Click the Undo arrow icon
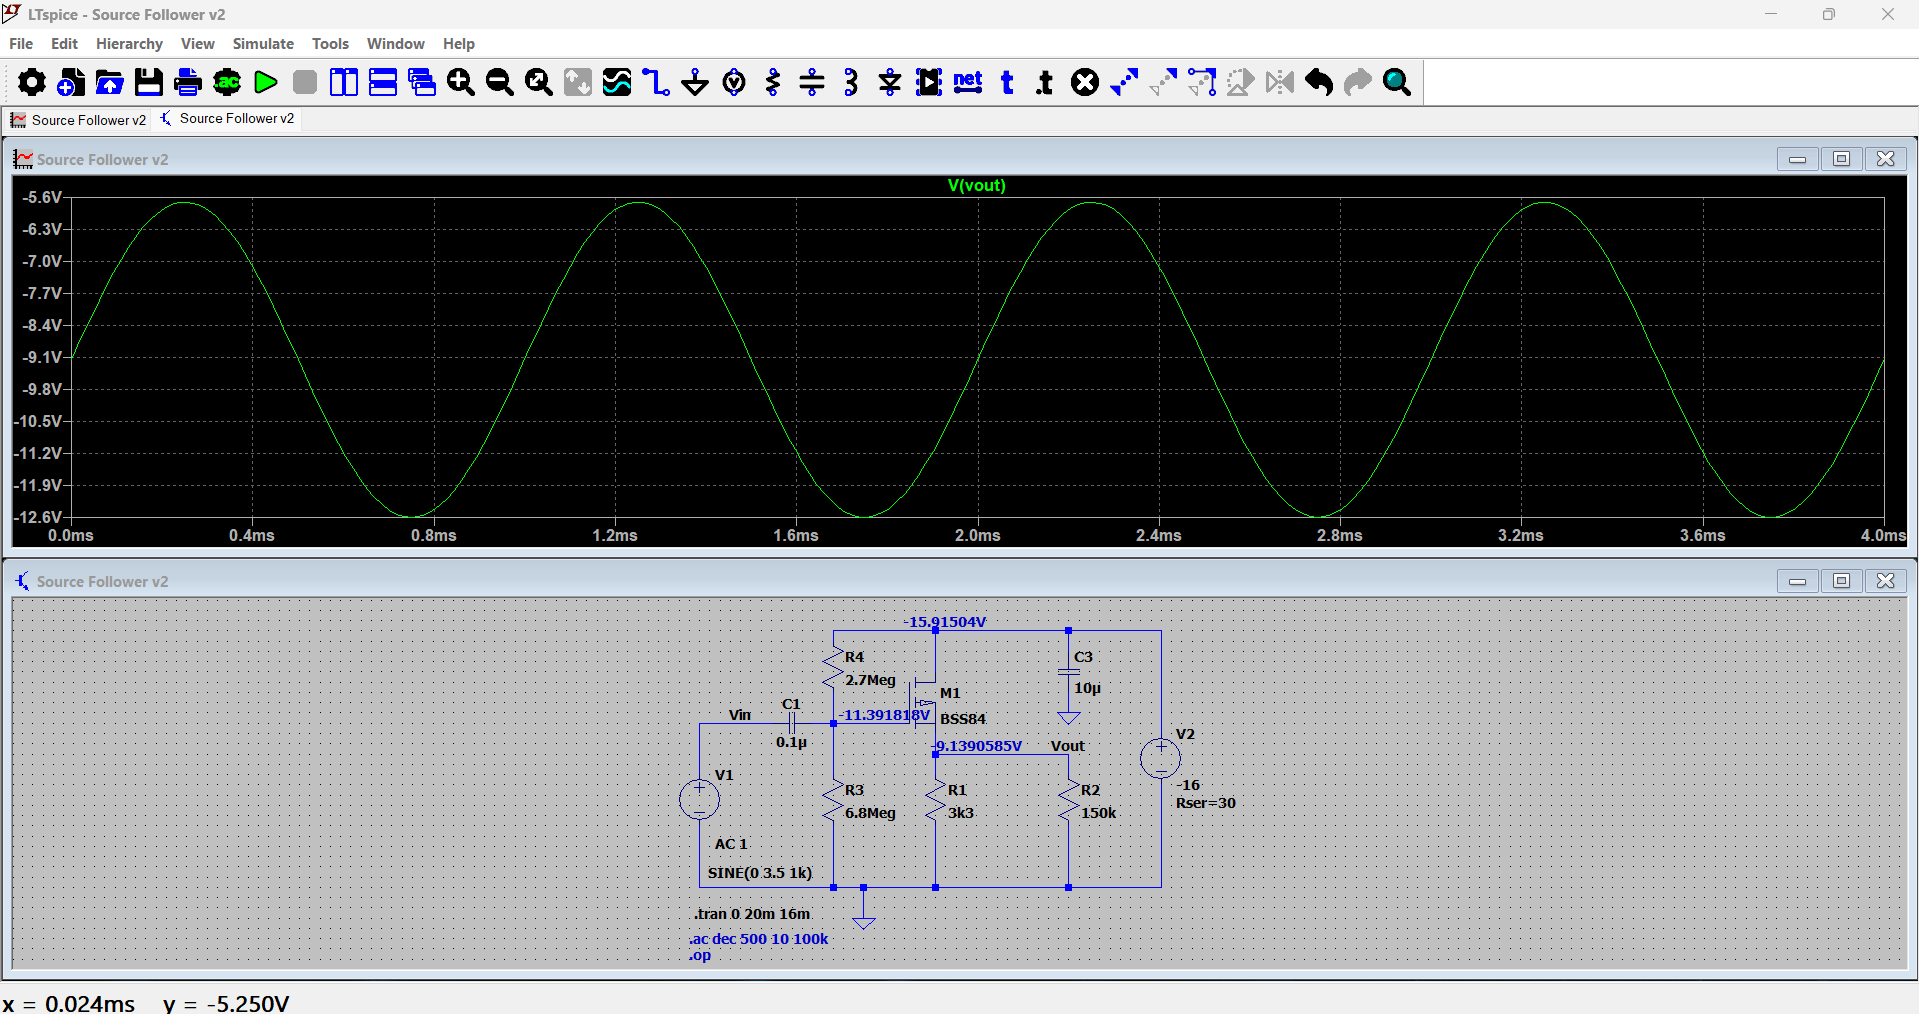This screenshot has height=1014, width=1919. [1319, 82]
